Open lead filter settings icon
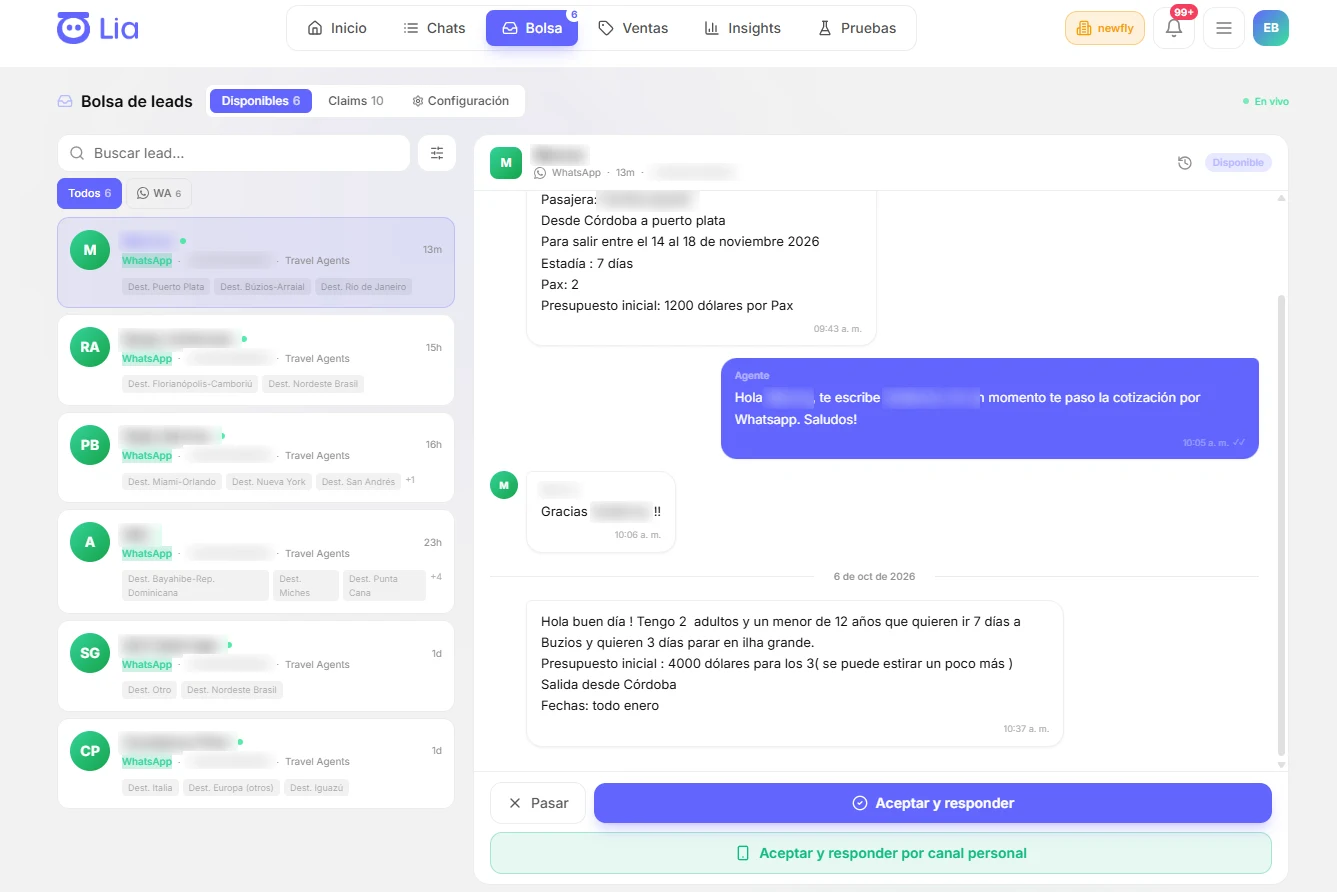This screenshot has width=1337, height=892. click(x=437, y=153)
